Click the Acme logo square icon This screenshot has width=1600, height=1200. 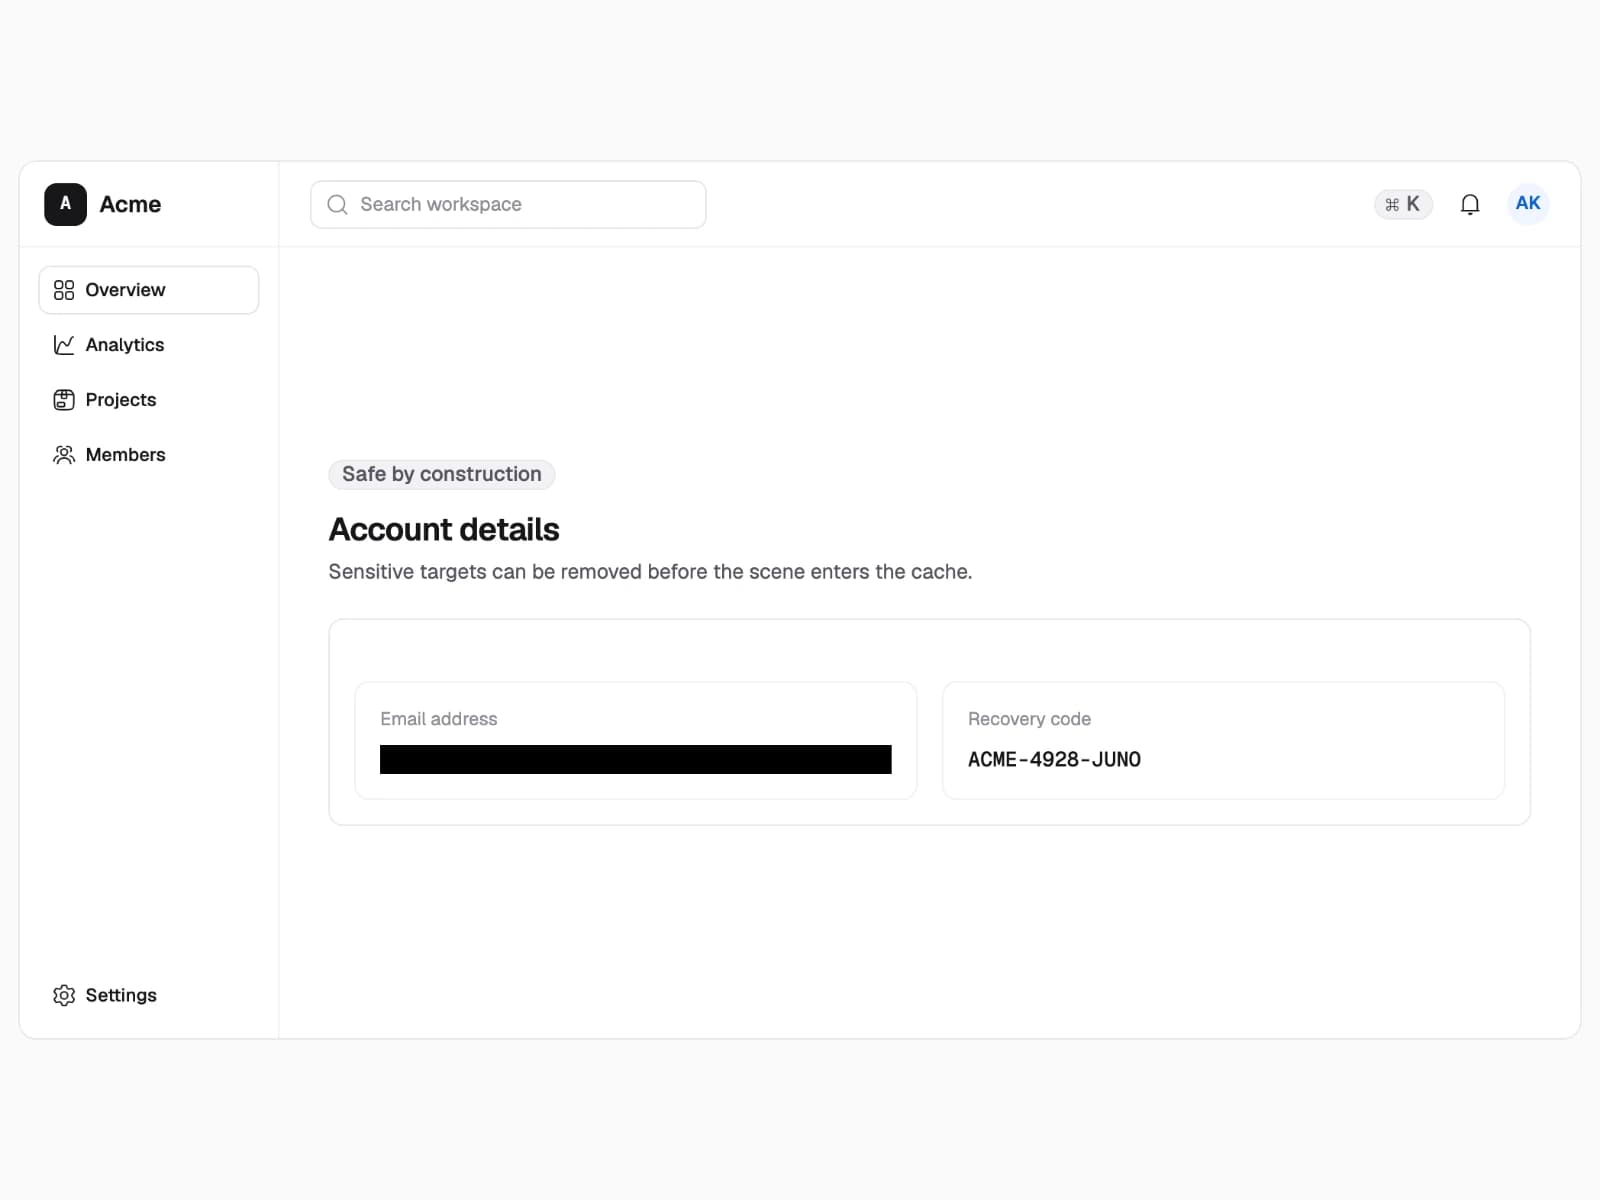click(65, 204)
